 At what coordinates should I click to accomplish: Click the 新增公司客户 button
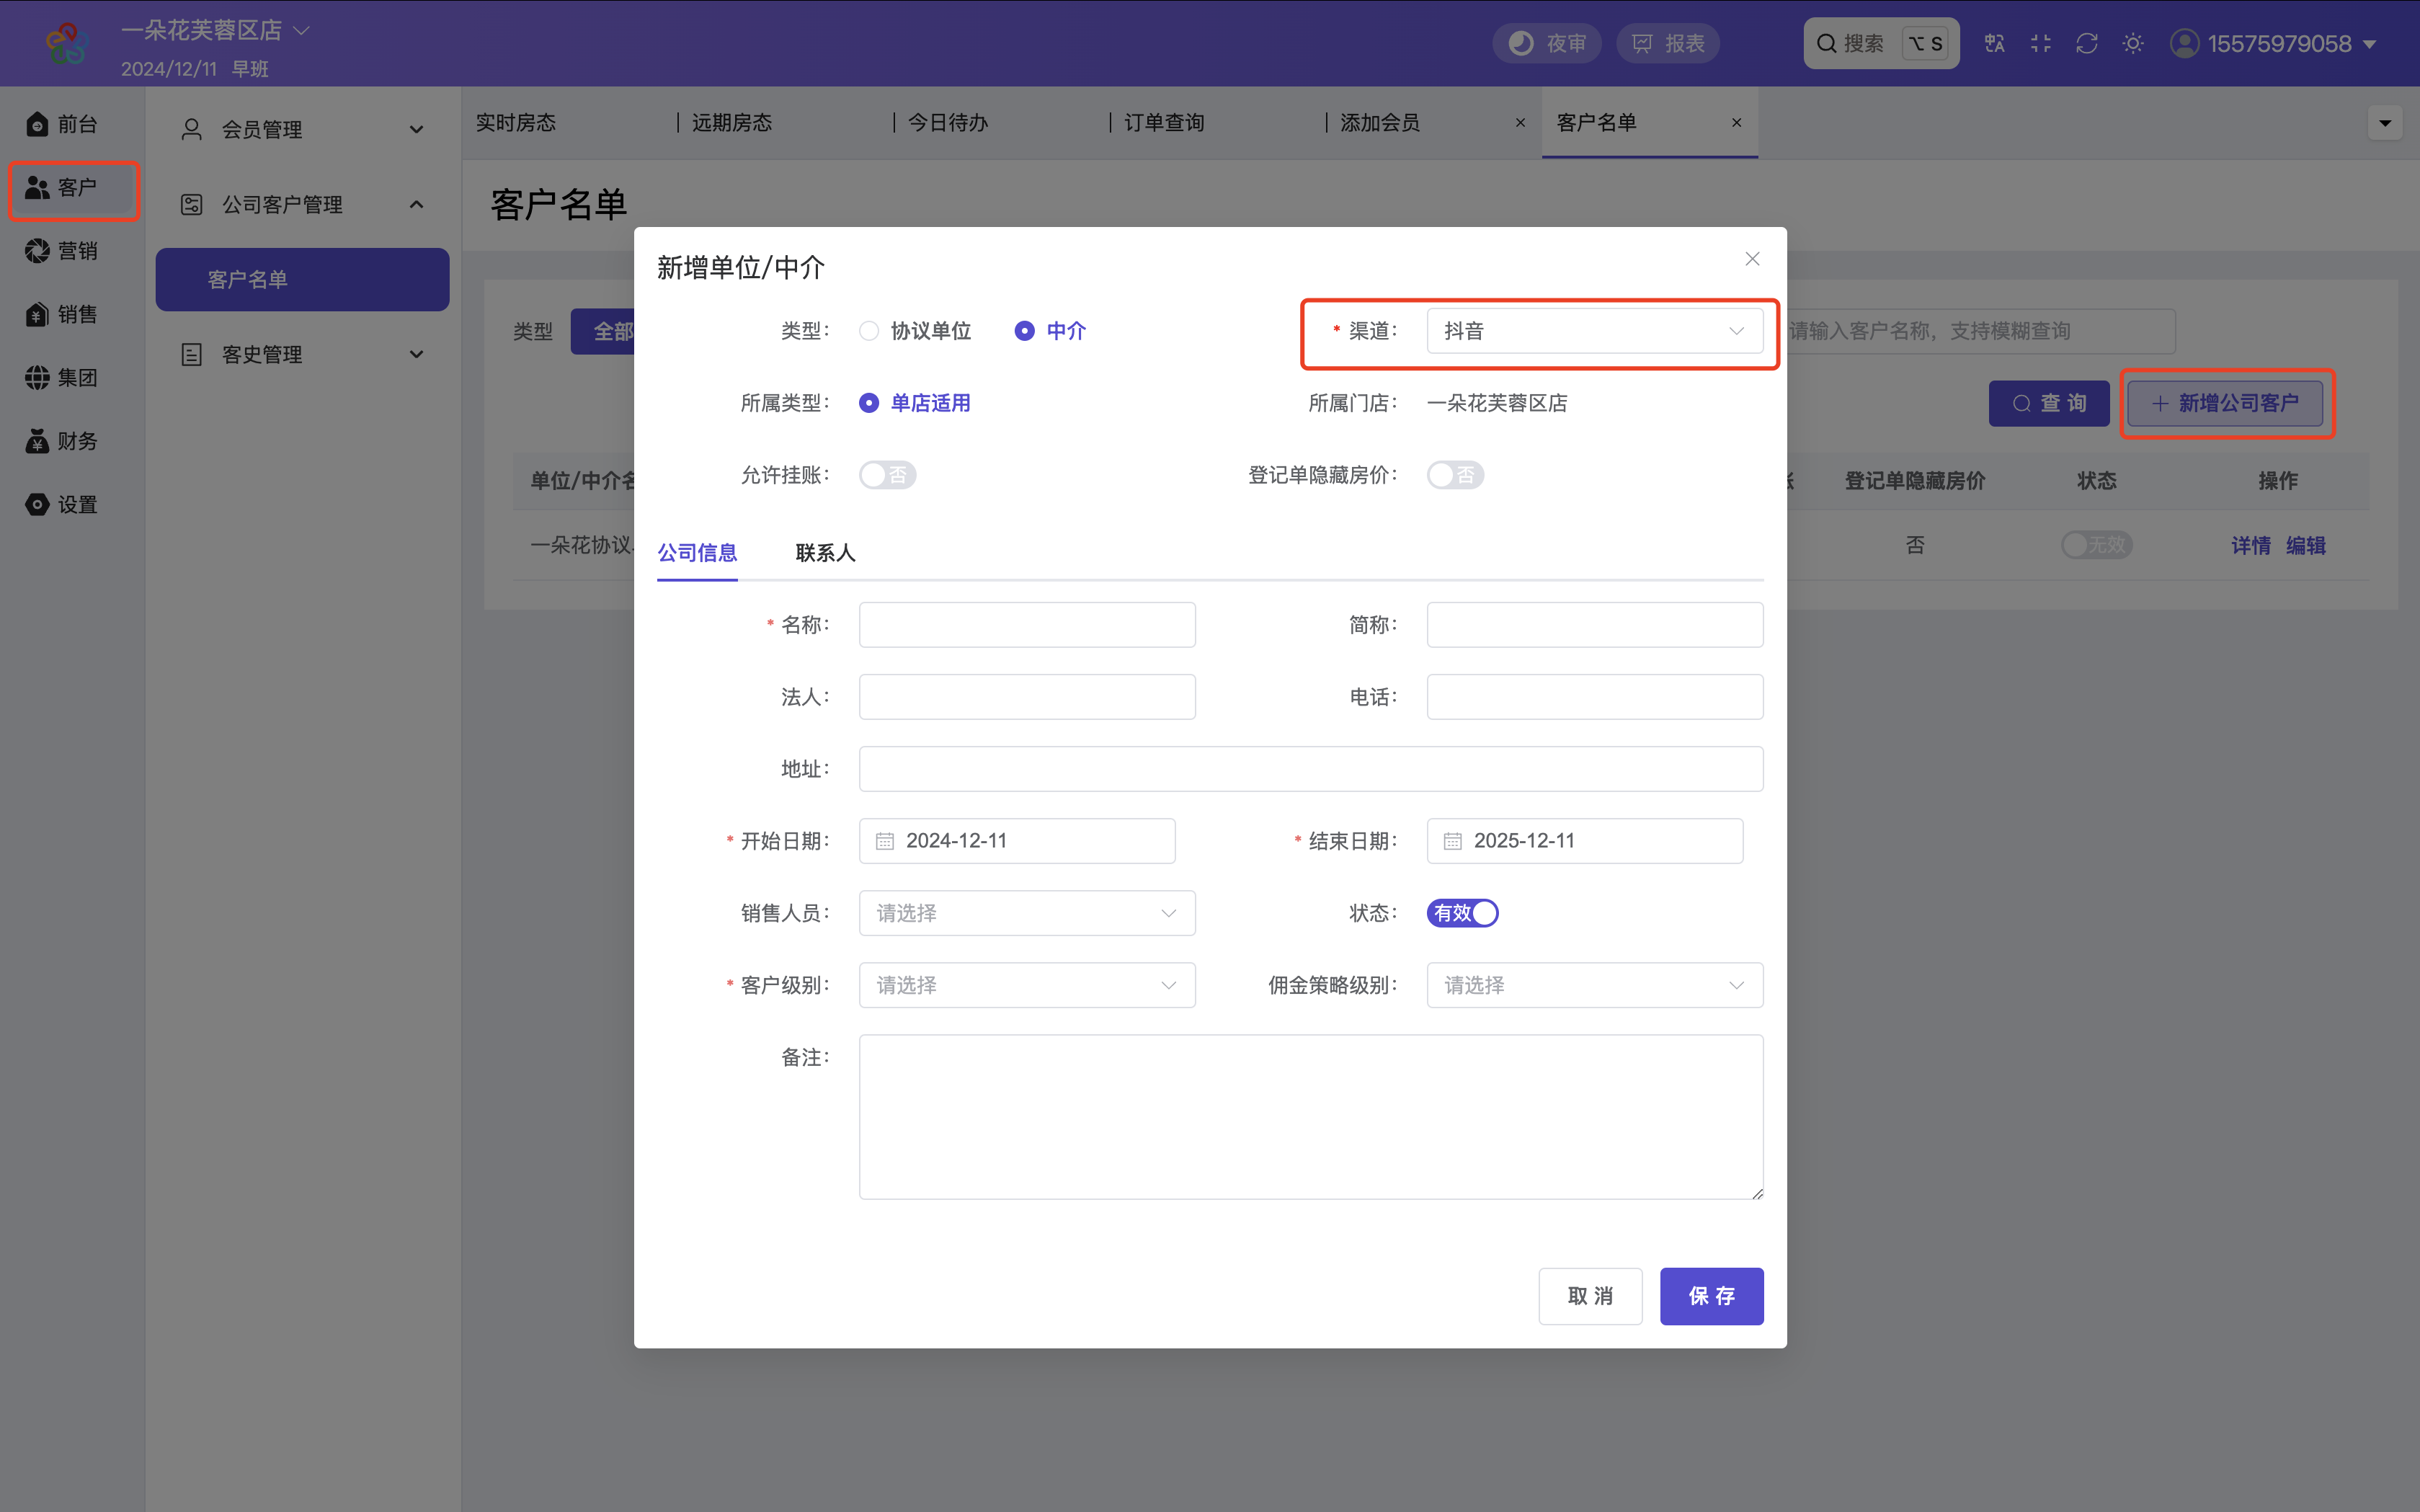[x=2225, y=403]
